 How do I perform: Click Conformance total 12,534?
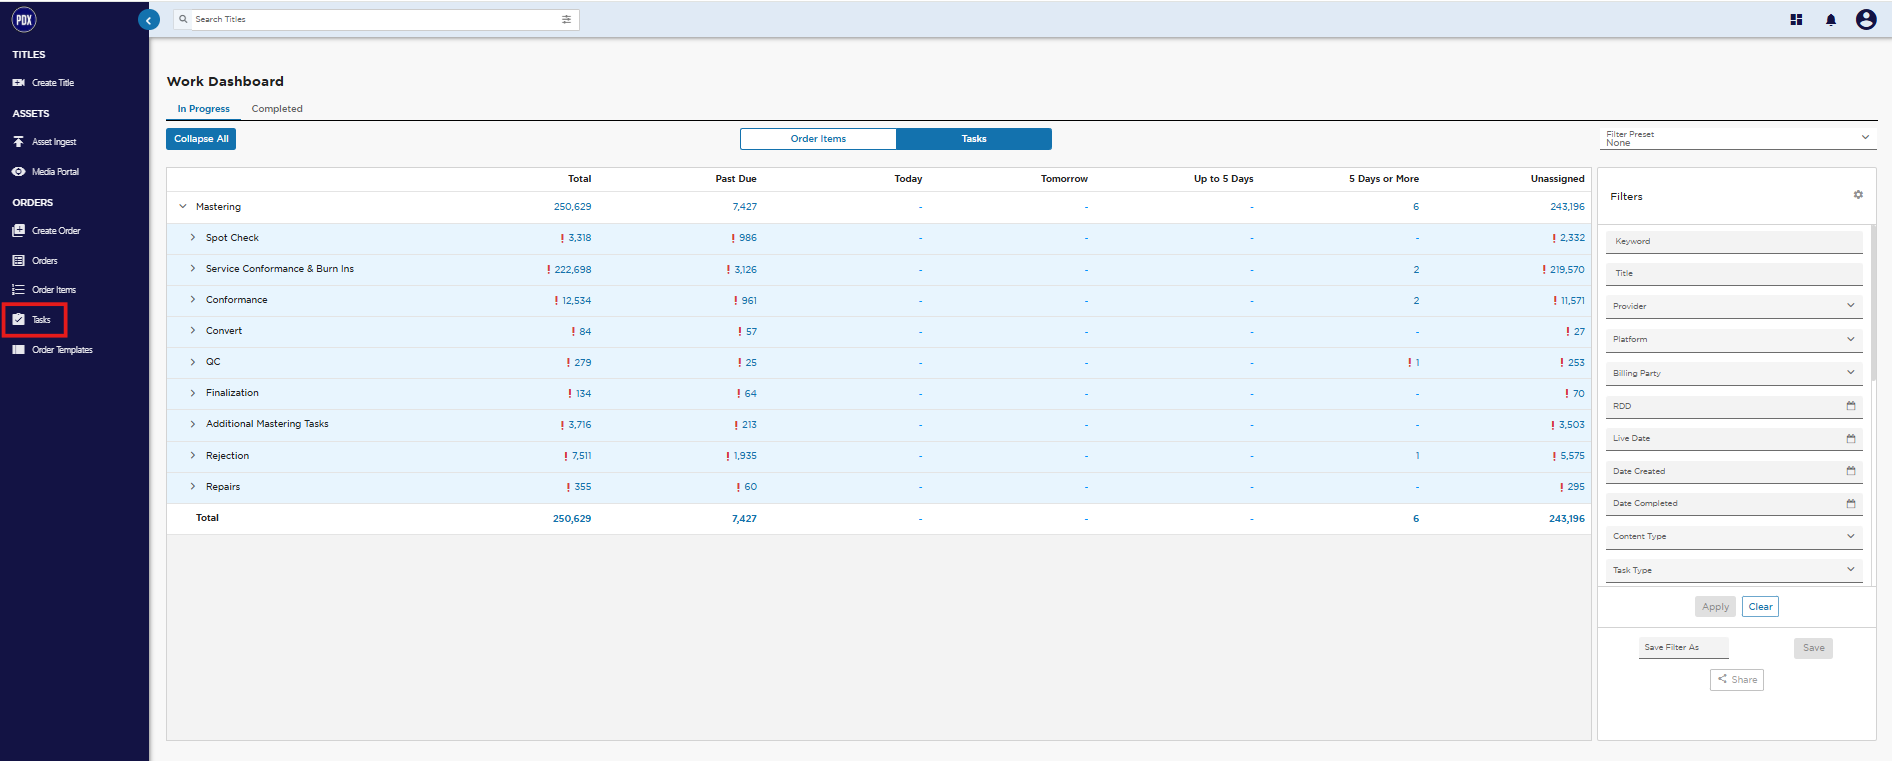point(577,301)
